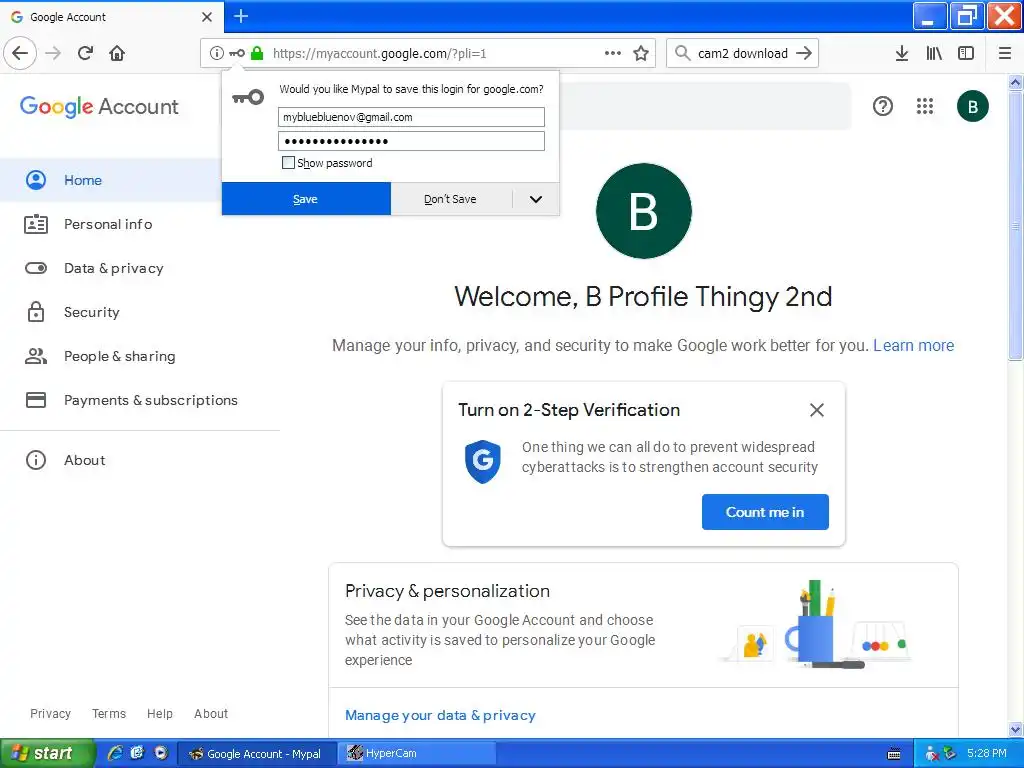Open People & sharing section
Image resolution: width=1024 pixels, height=768 pixels.
click(120, 356)
